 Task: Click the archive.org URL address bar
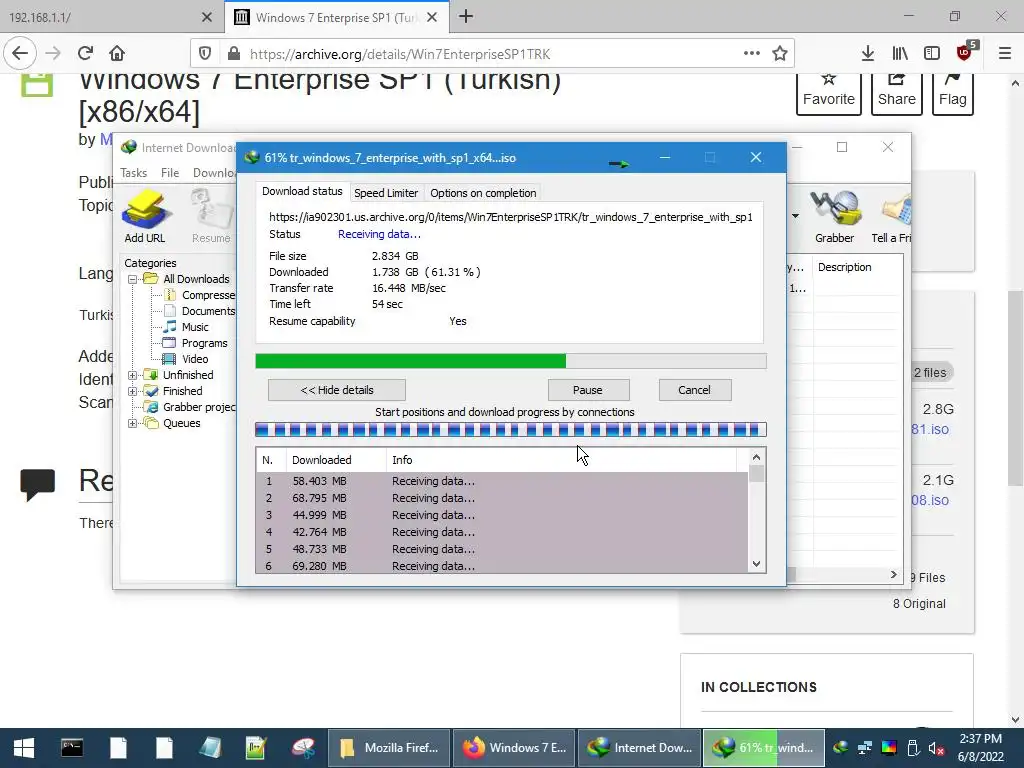click(x=493, y=54)
